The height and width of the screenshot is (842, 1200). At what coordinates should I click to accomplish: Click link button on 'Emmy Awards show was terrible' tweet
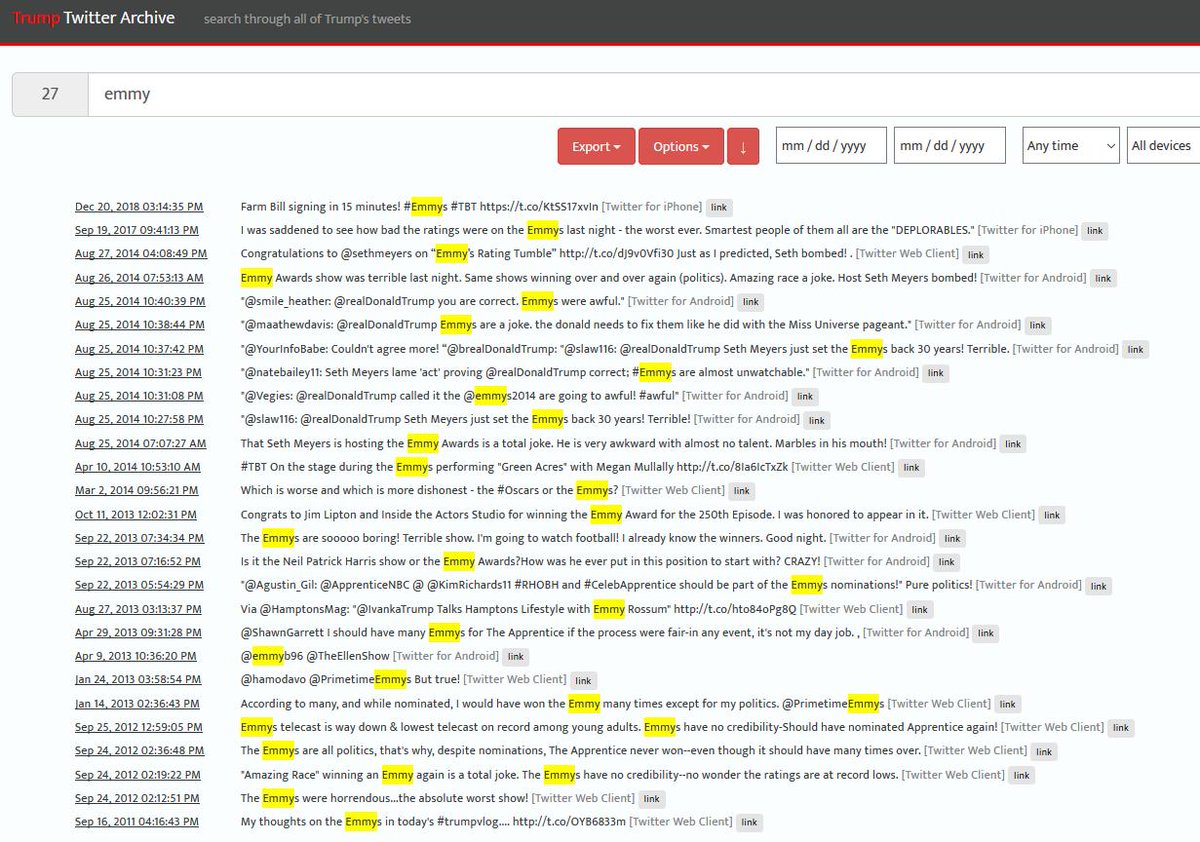point(1103,279)
